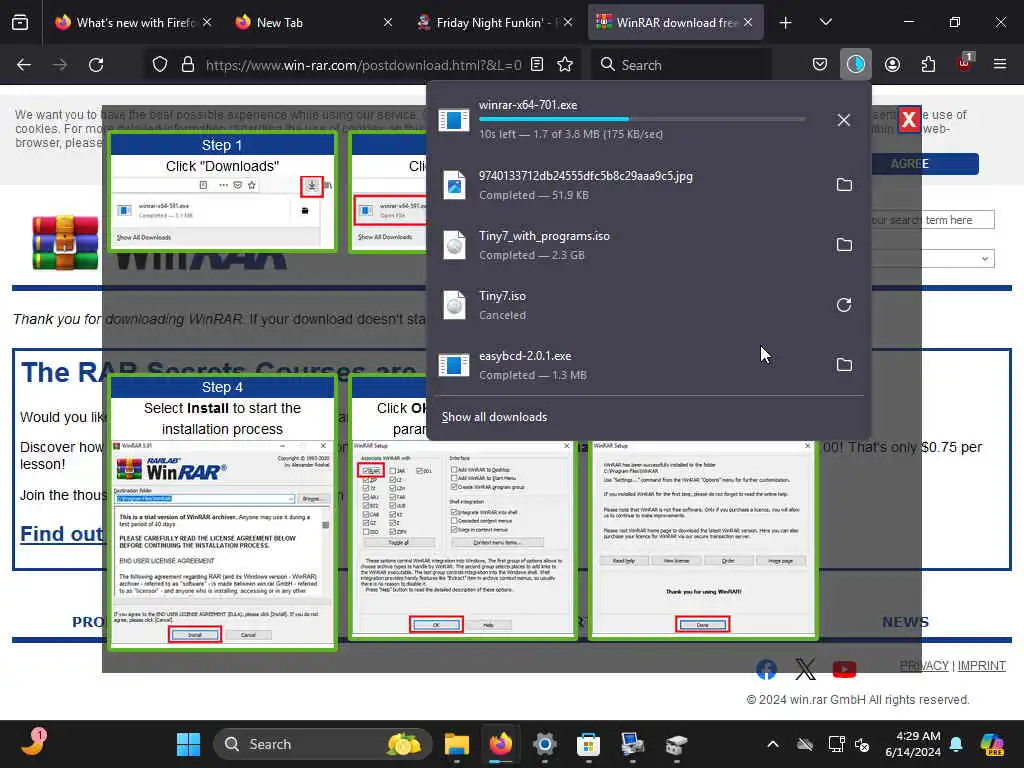Show hidden system tray icons chevron
Viewport: 1024px width, 768px height.
click(773, 744)
